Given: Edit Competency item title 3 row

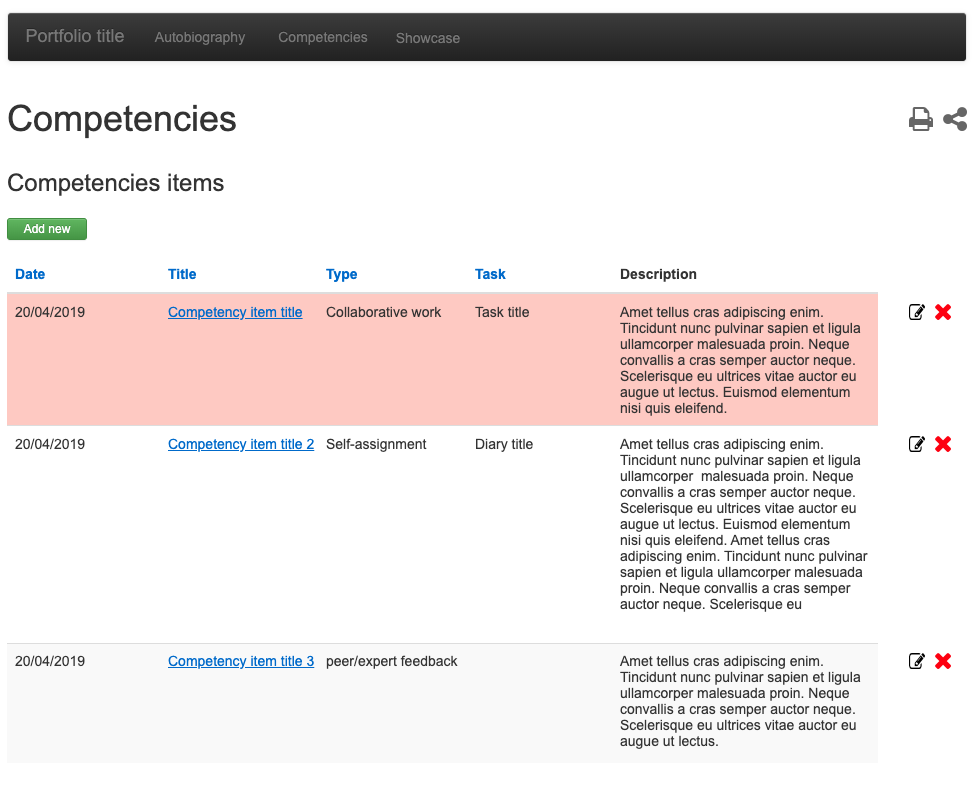Looking at the screenshot, I should (916, 662).
